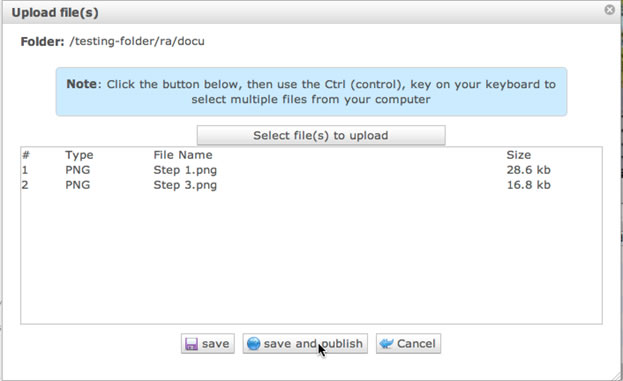Screen dimensions: 623x381
Task: Select the Step 3.png file row
Action: tap(311, 185)
